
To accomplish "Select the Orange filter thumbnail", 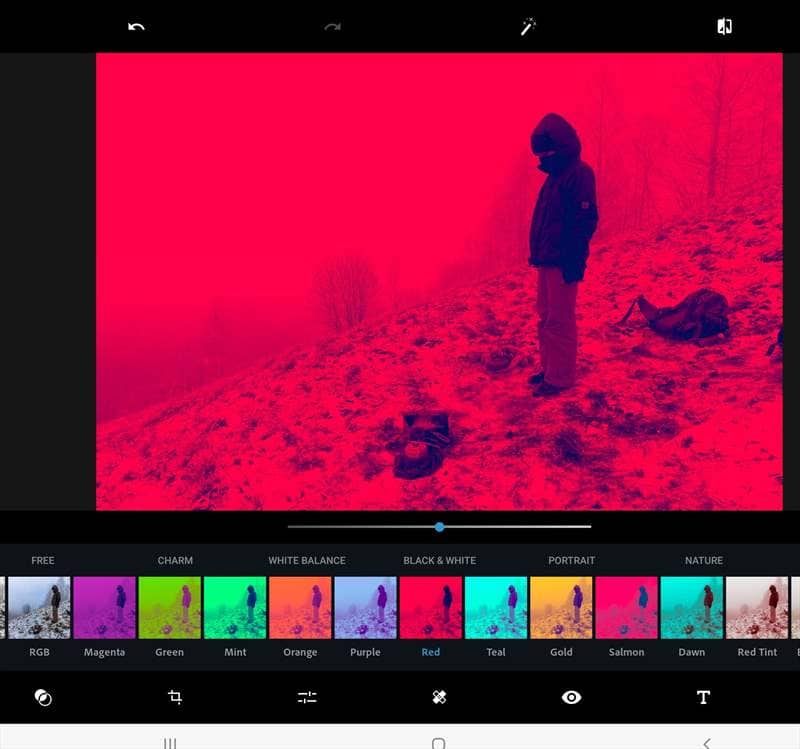I will click(301, 608).
